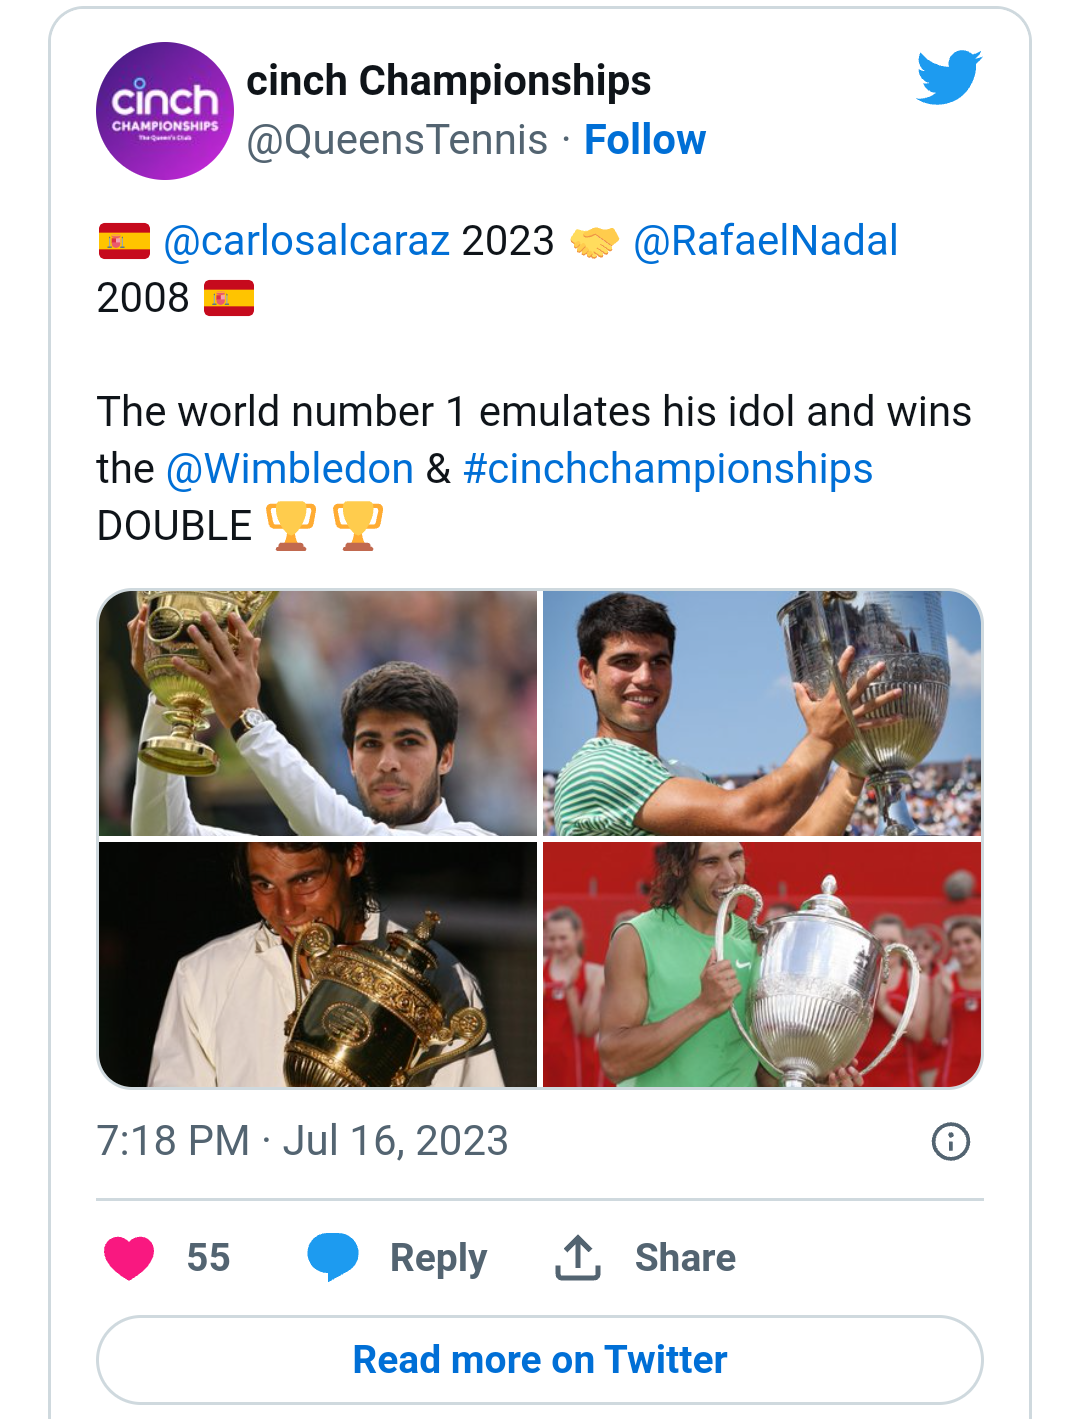Open Nadal biting Wimbledon trophy photo
Screen dimensions: 1080x1419
pyautogui.click(x=318, y=965)
